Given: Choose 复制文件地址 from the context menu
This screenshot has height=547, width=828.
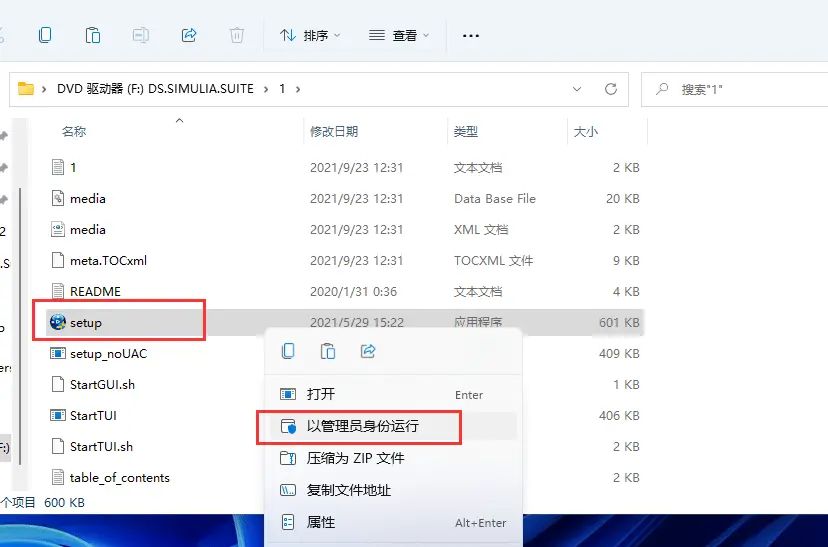Looking at the screenshot, I should click(393, 491).
